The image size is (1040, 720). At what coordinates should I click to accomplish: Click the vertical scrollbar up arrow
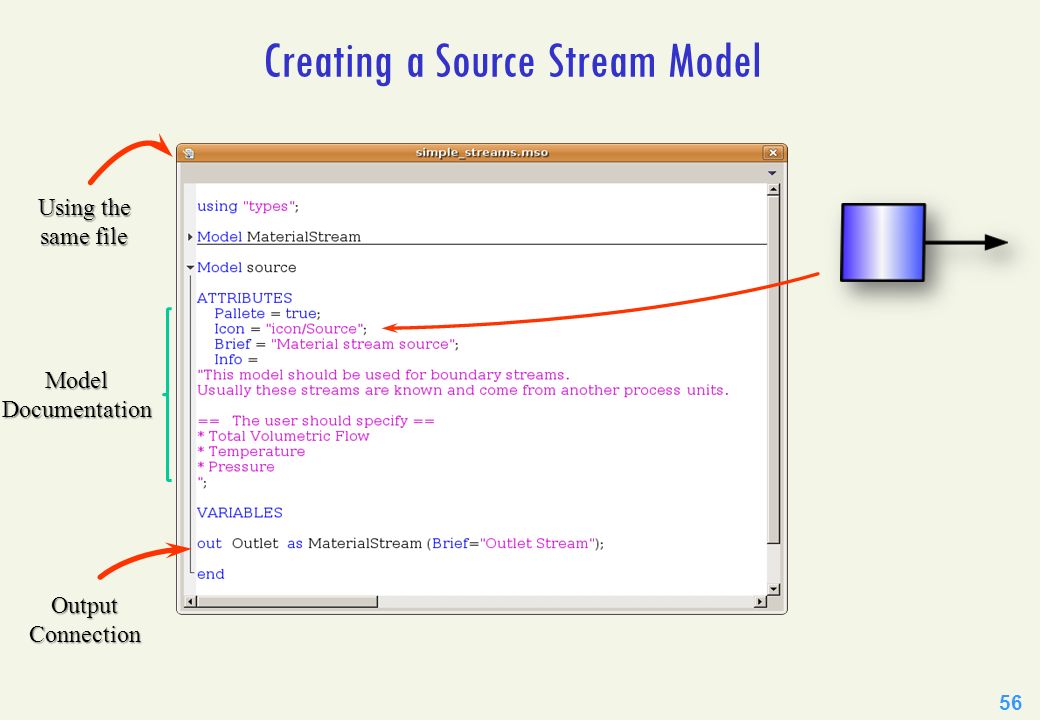click(773, 190)
